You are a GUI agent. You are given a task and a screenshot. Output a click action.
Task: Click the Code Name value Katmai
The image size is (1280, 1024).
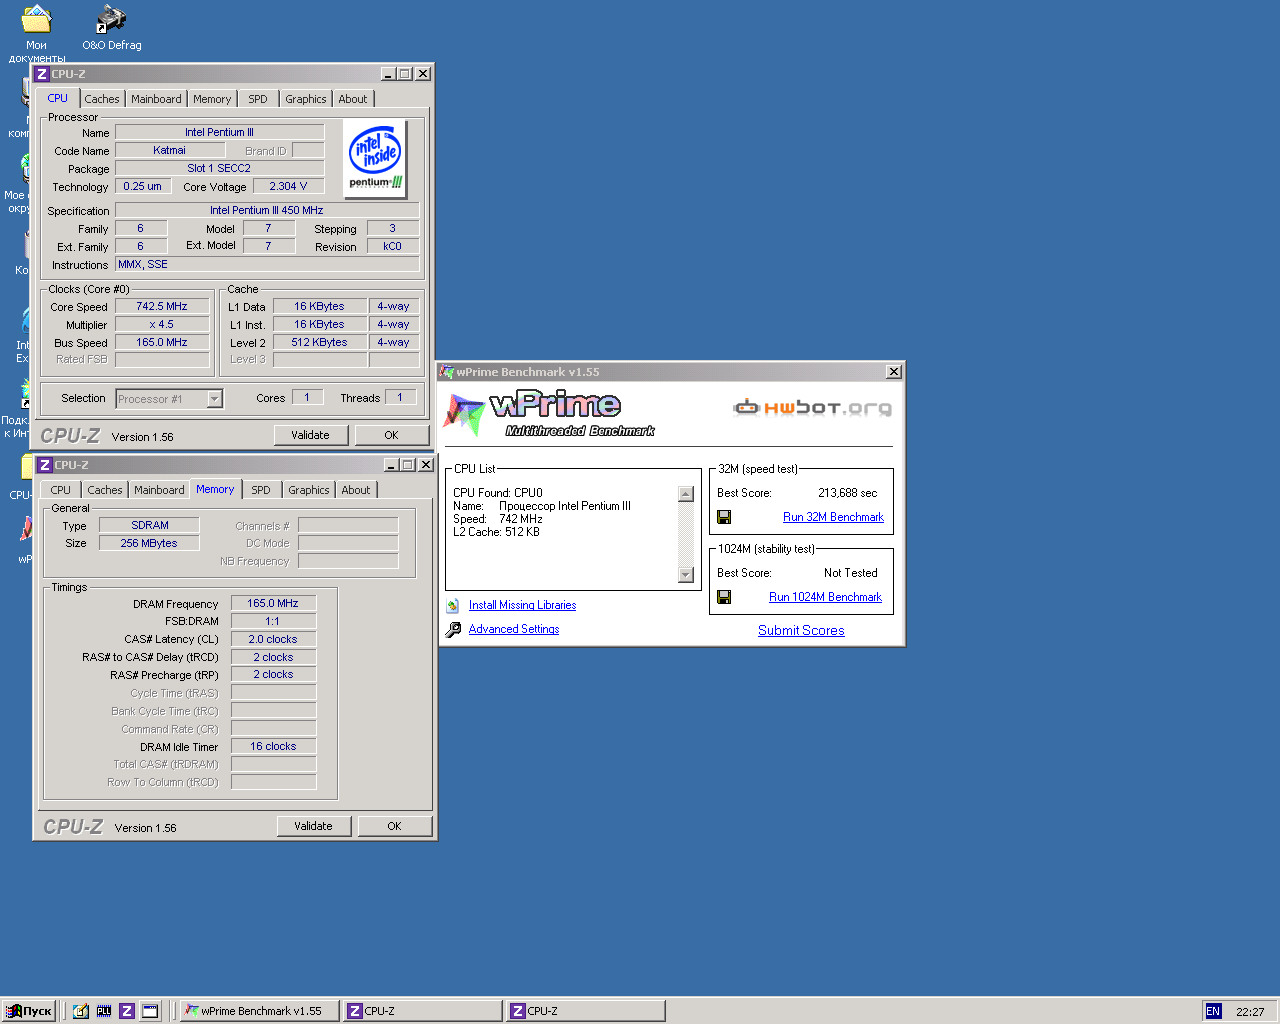(170, 150)
